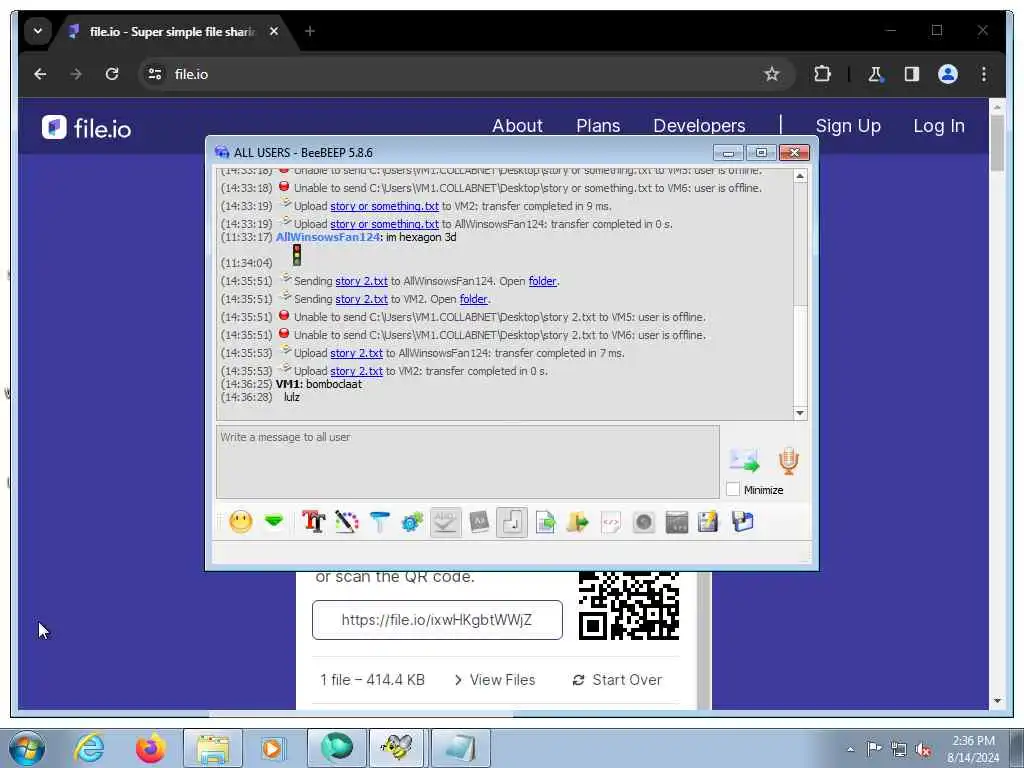Screen dimensions: 1024x768
Task: Click the muted volume tray icon
Action: [923, 750]
